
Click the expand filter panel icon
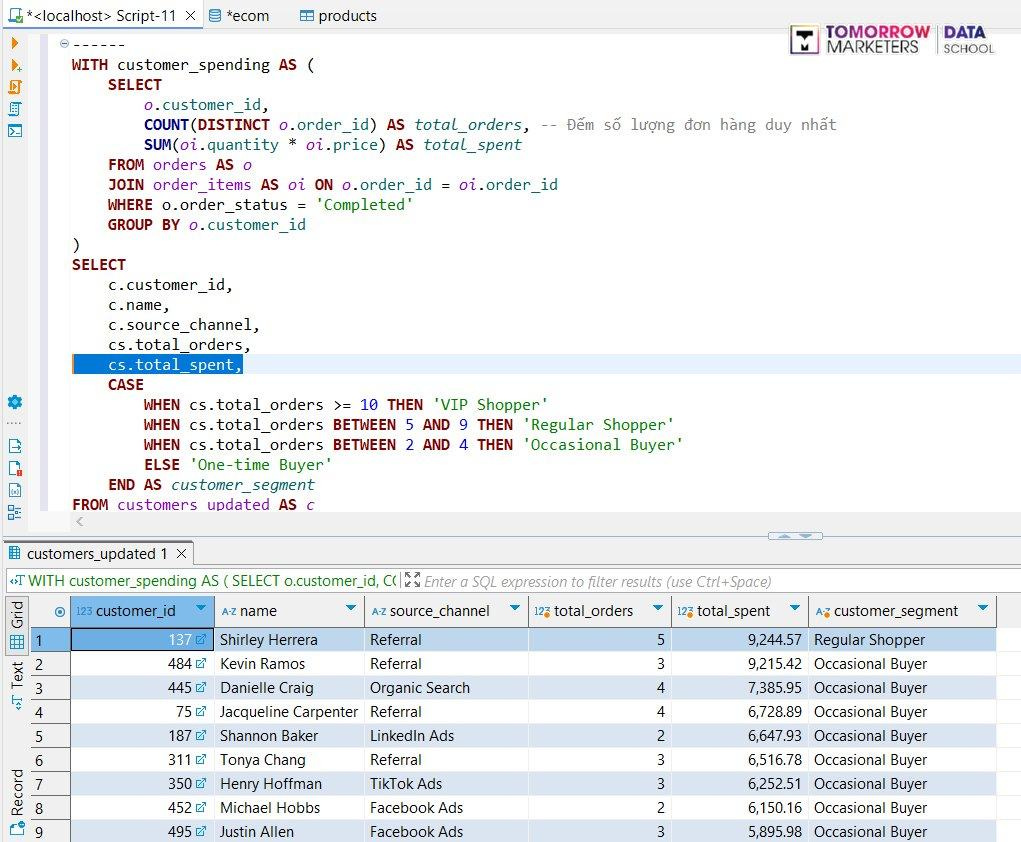412,580
